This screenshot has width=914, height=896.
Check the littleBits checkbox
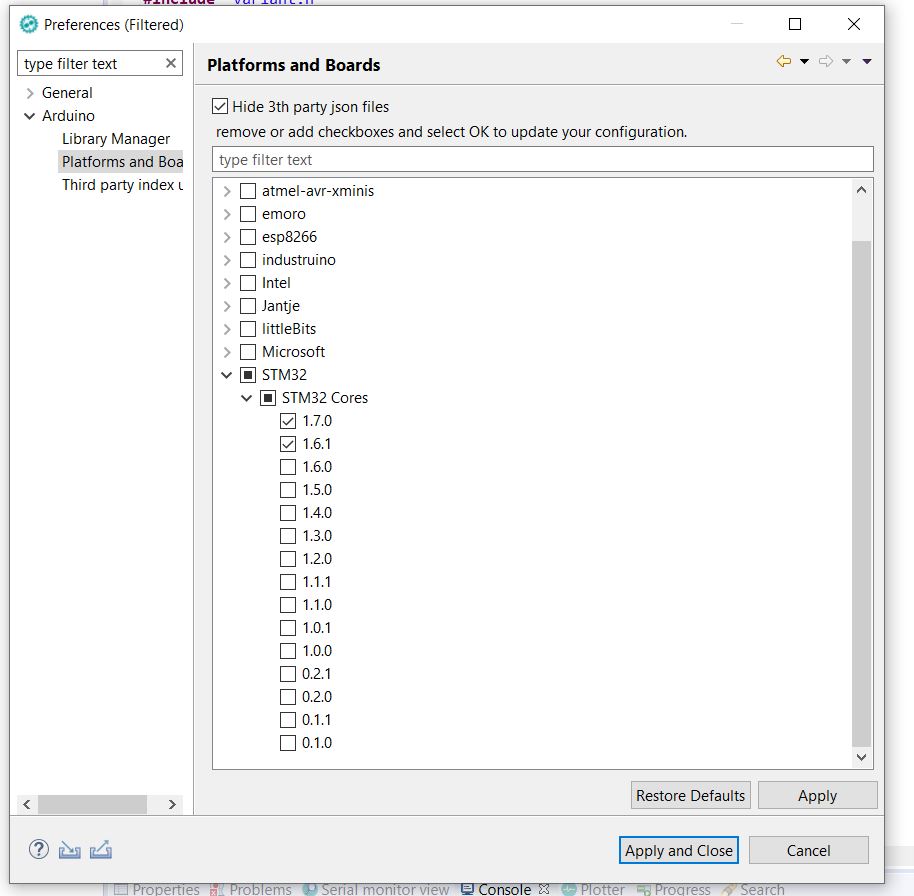coord(248,329)
